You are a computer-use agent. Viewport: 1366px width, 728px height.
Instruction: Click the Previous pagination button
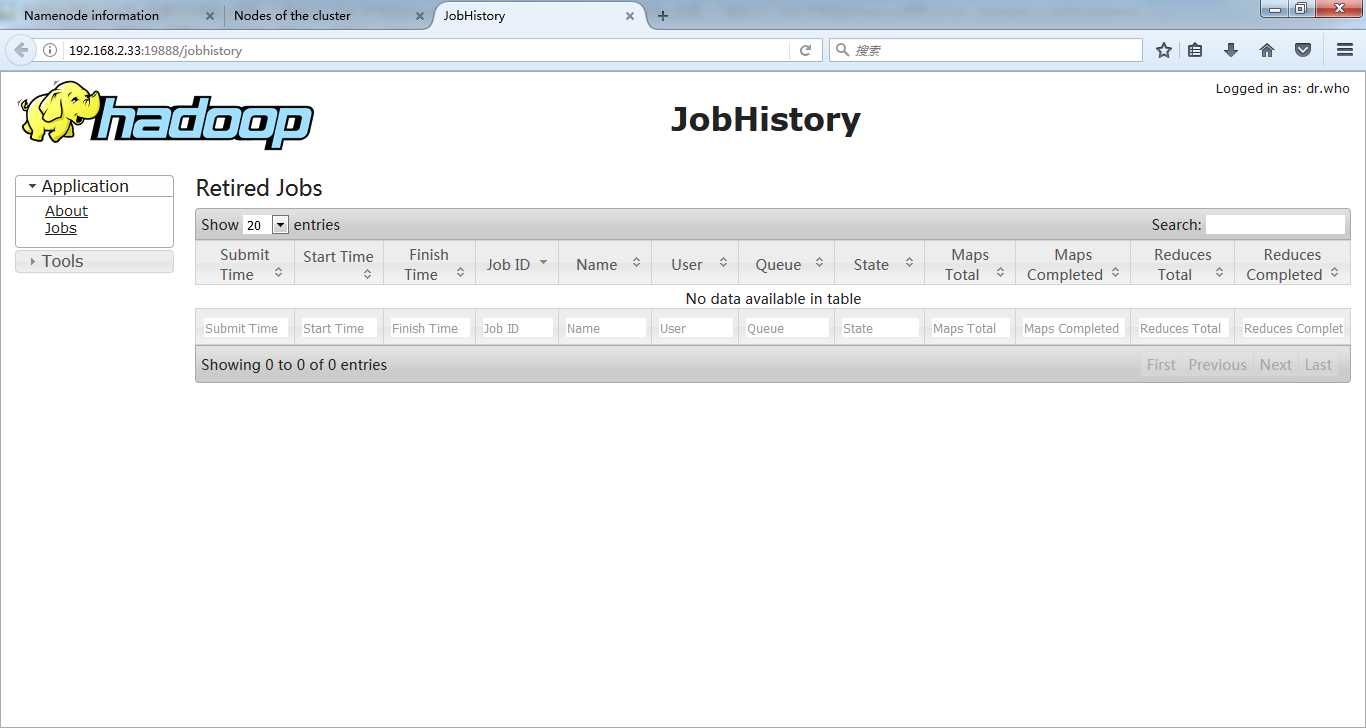click(x=1217, y=365)
